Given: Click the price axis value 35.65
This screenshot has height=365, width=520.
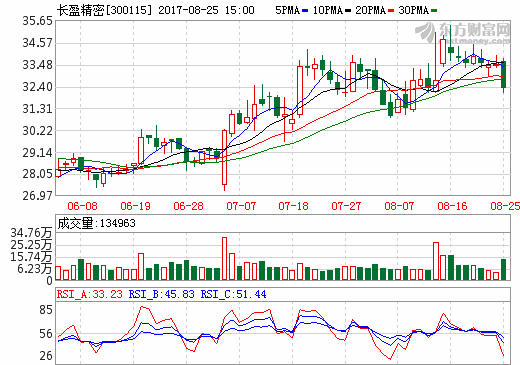Looking at the screenshot, I should [x=37, y=21].
